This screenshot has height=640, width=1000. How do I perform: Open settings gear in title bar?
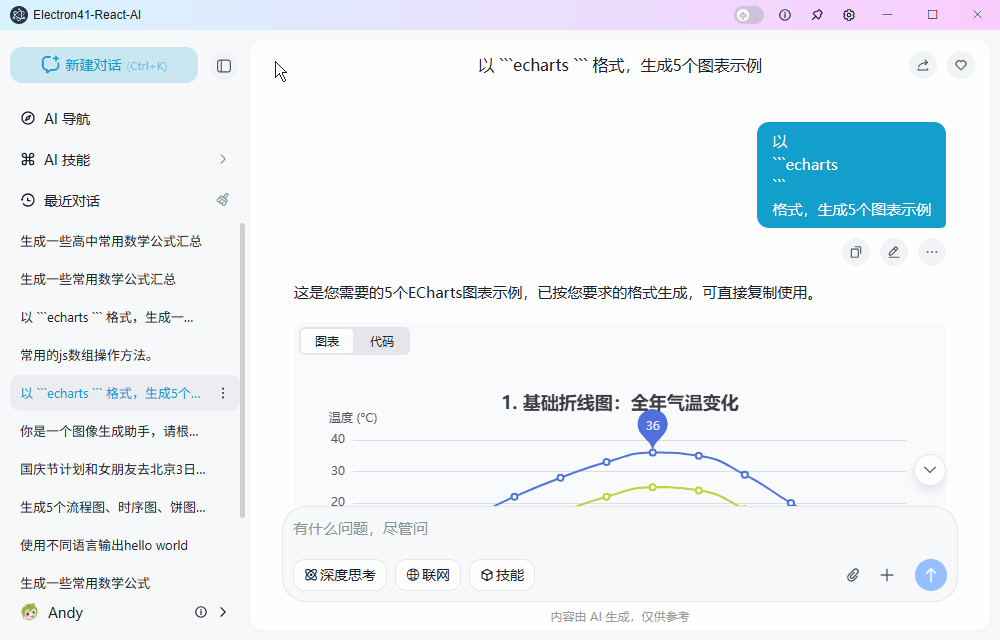click(x=849, y=15)
